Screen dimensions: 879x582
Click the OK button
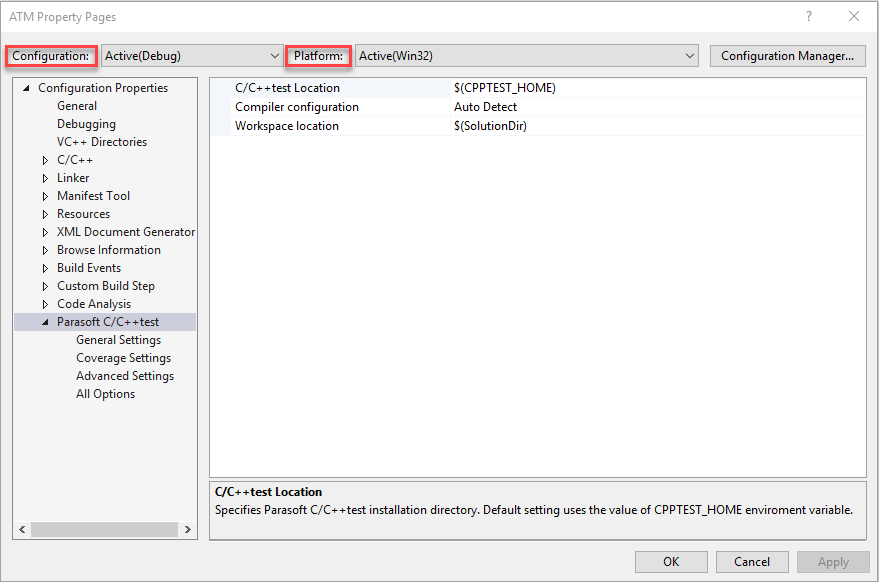click(671, 562)
